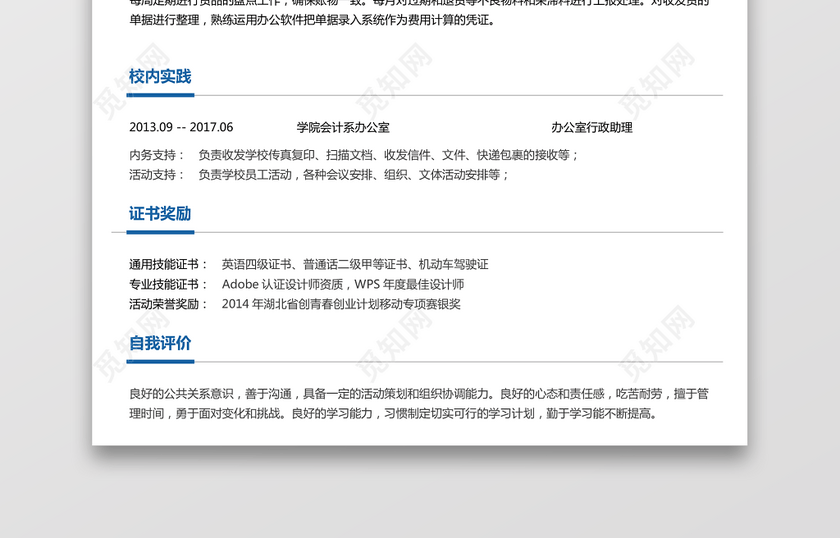Click the line starting 良好的公共关系意识
The width and height of the screenshot is (840, 538).
(419, 394)
